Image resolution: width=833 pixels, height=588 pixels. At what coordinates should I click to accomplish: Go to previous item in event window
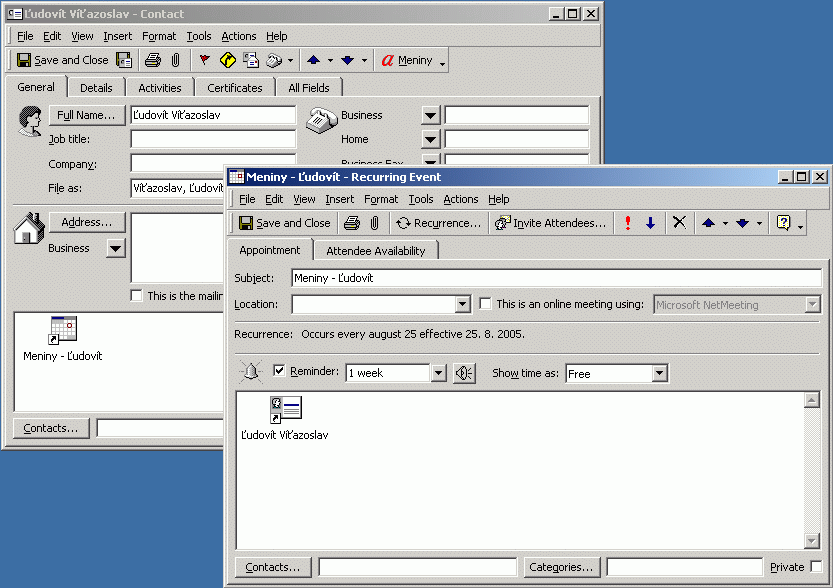pyautogui.click(x=708, y=223)
